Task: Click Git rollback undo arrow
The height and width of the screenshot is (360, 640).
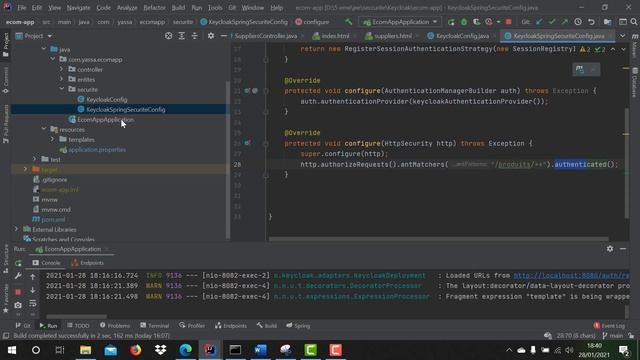Action: click(591, 22)
